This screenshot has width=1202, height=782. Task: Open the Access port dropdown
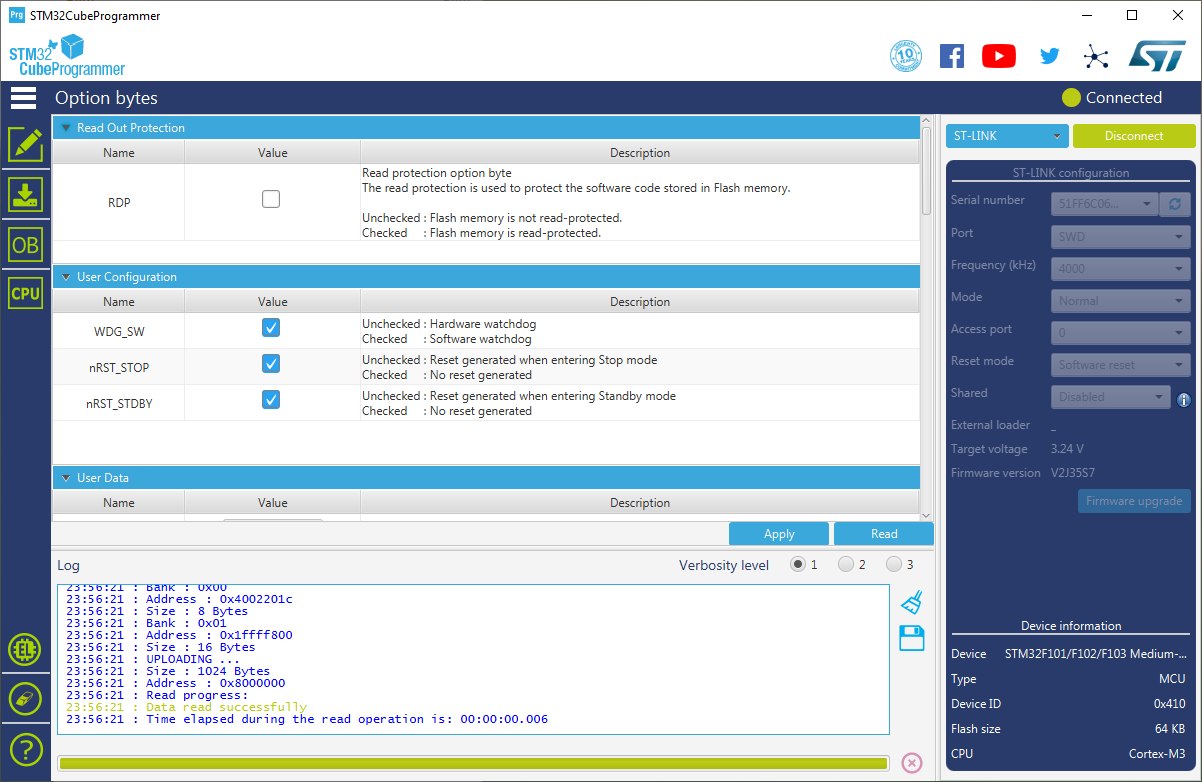(1121, 332)
